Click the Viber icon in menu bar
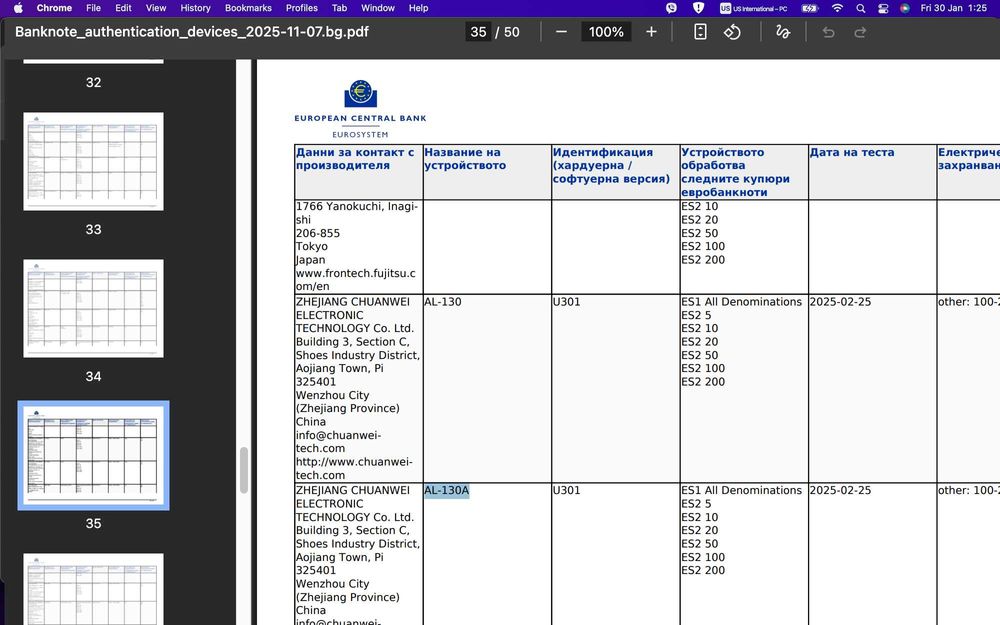 click(672, 8)
